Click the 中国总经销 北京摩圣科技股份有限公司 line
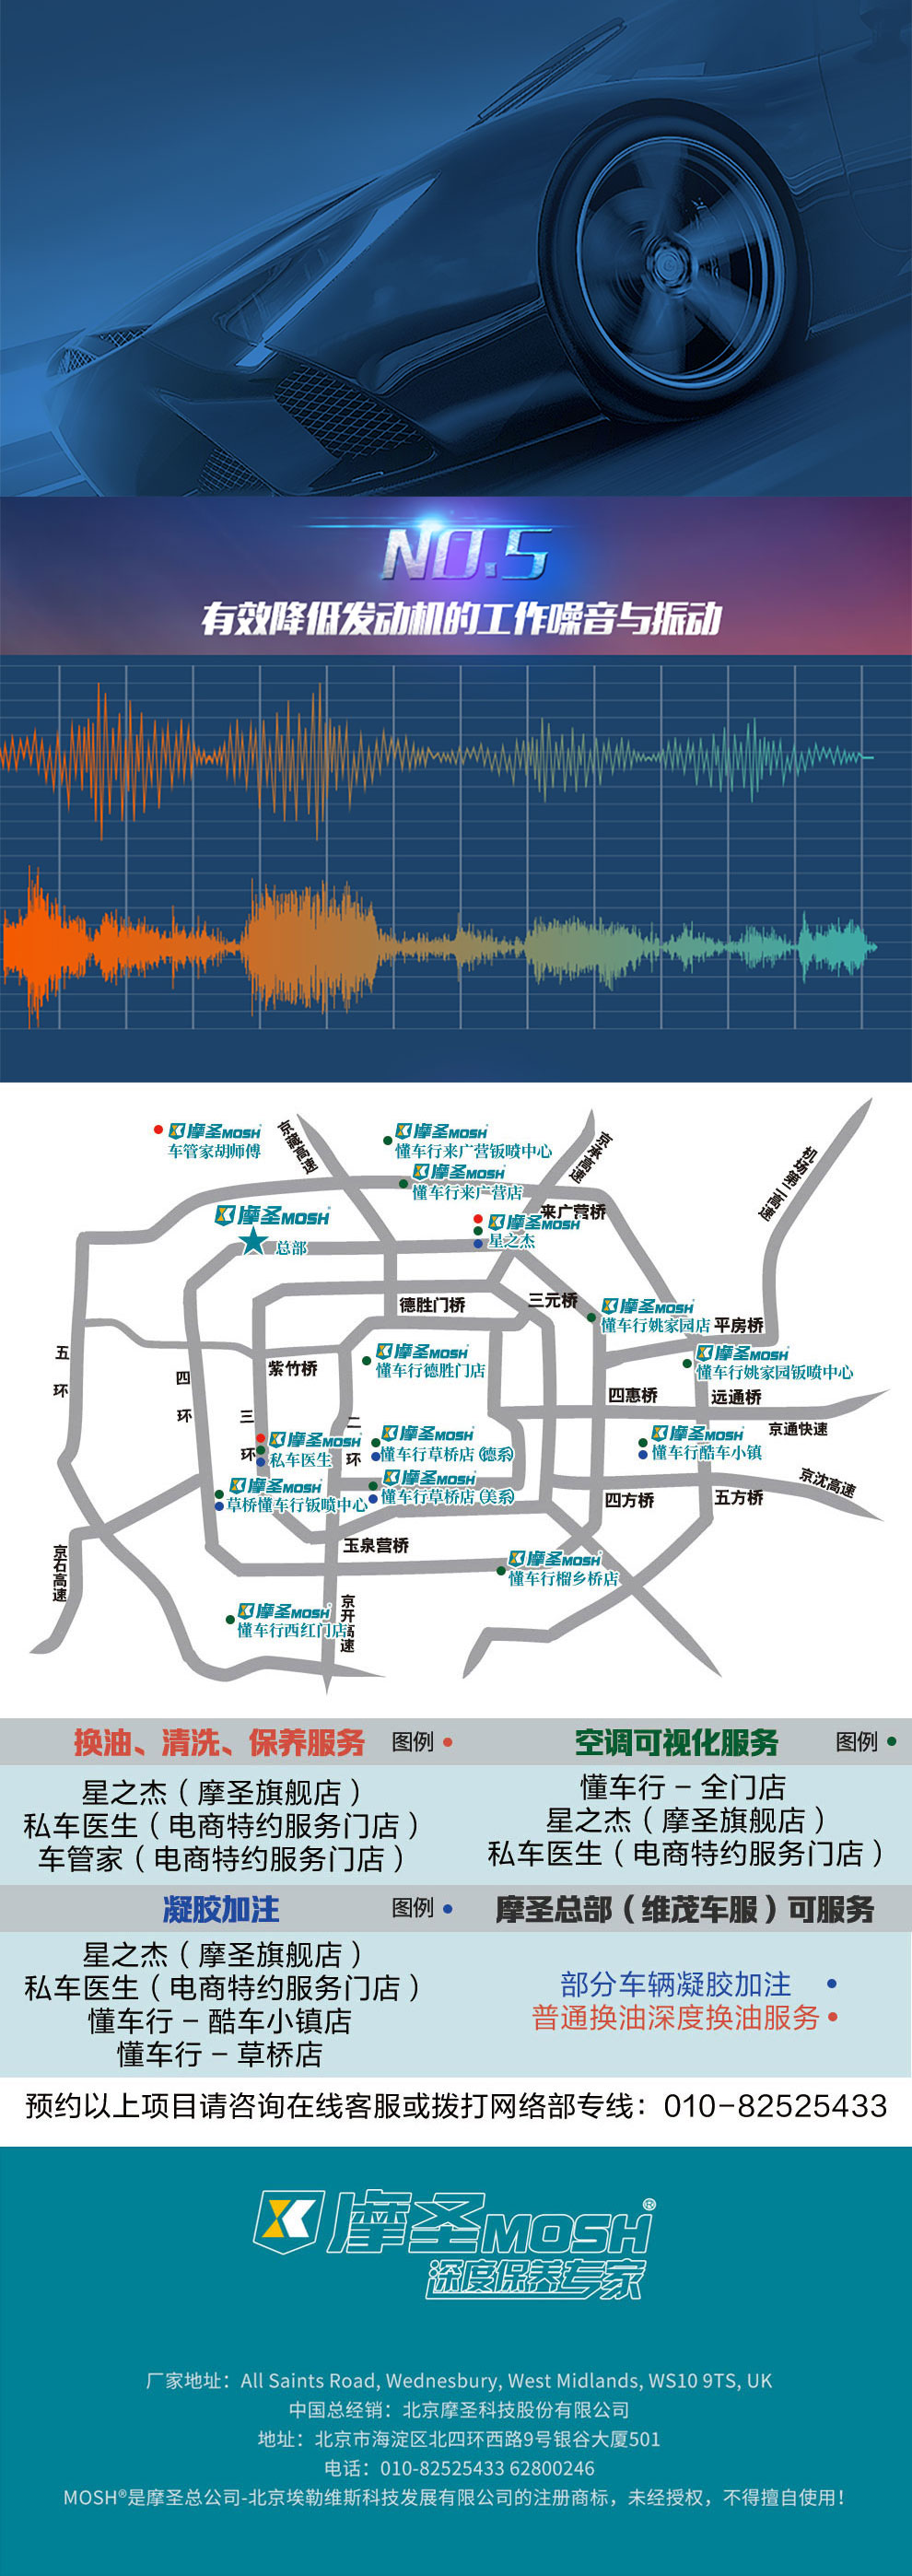The height and width of the screenshot is (2576, 912). pyautogui.click(x=459, y=2409)
